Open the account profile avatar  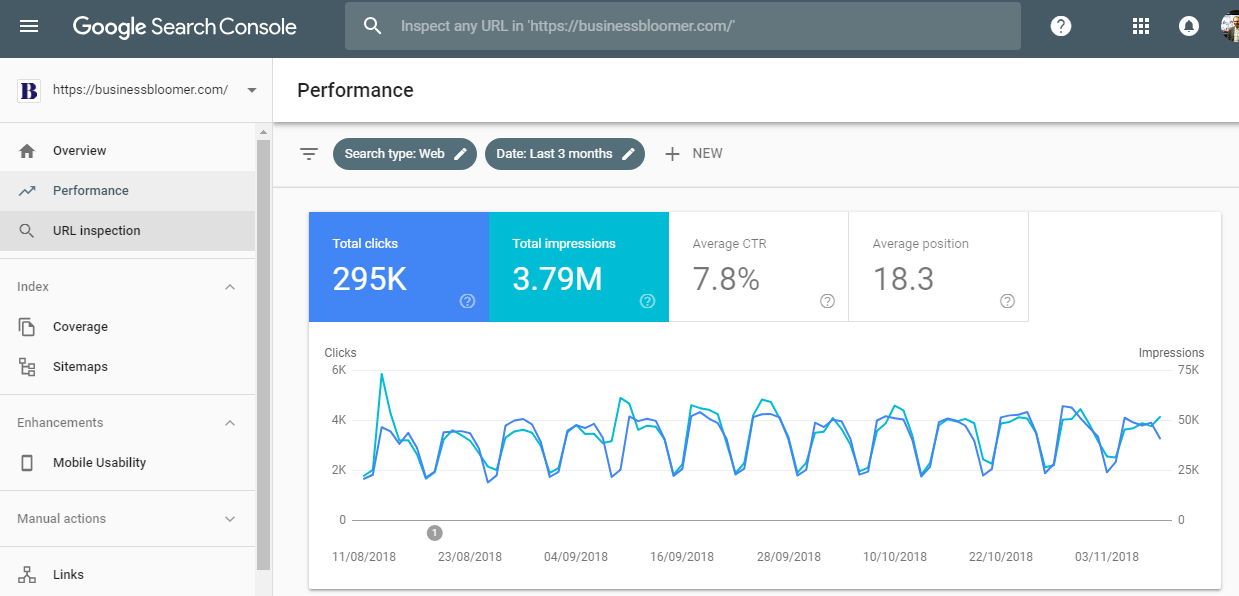point(1230,26)
